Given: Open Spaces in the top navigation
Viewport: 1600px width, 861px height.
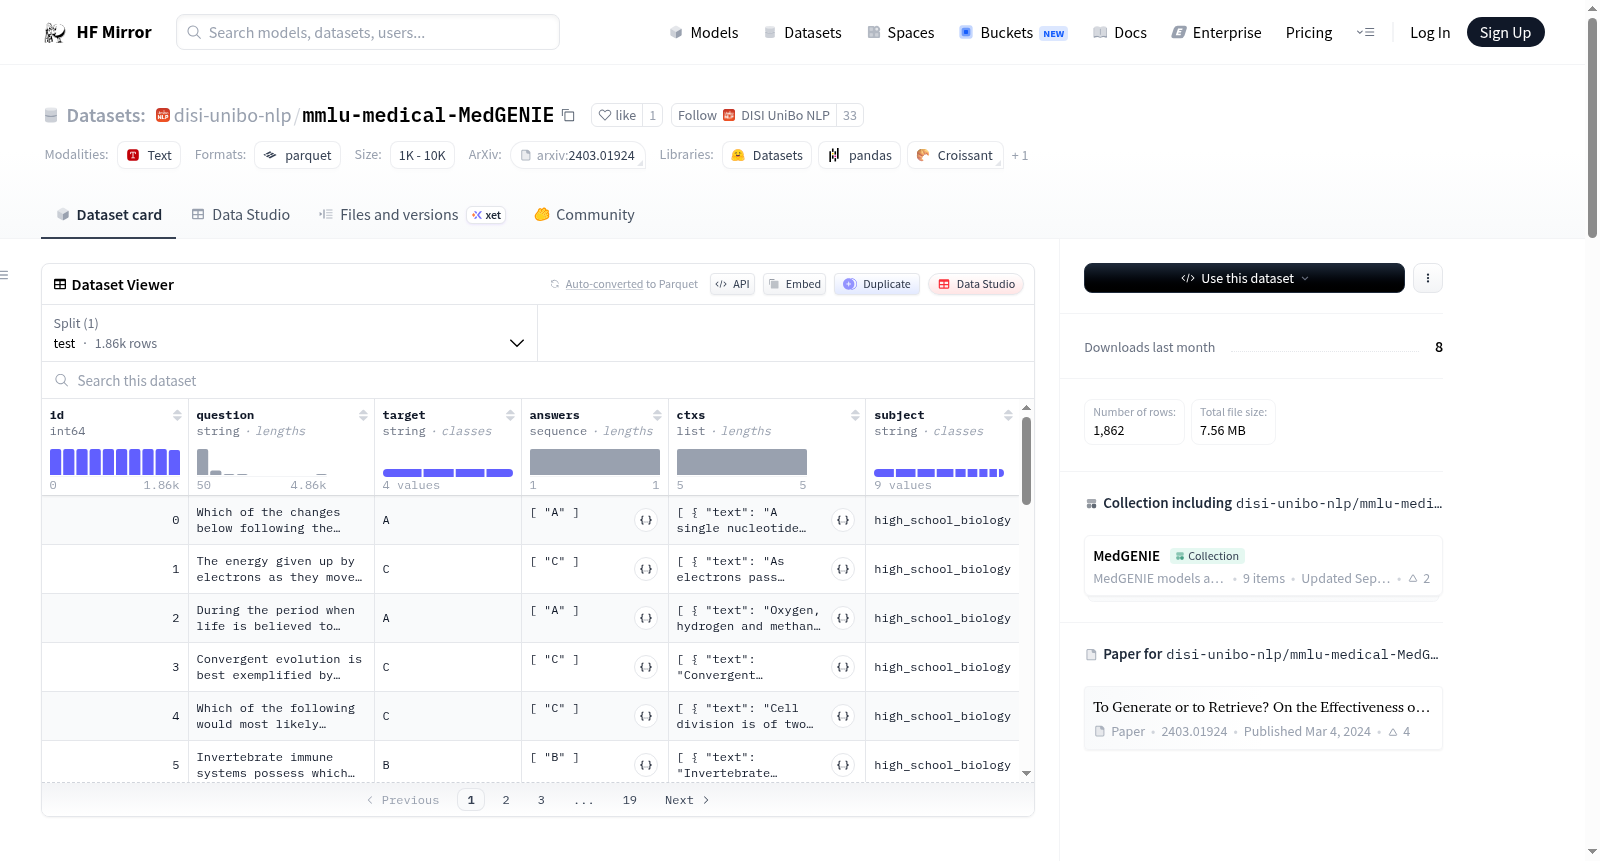Looking at the screenshot, I should [901, 33].
